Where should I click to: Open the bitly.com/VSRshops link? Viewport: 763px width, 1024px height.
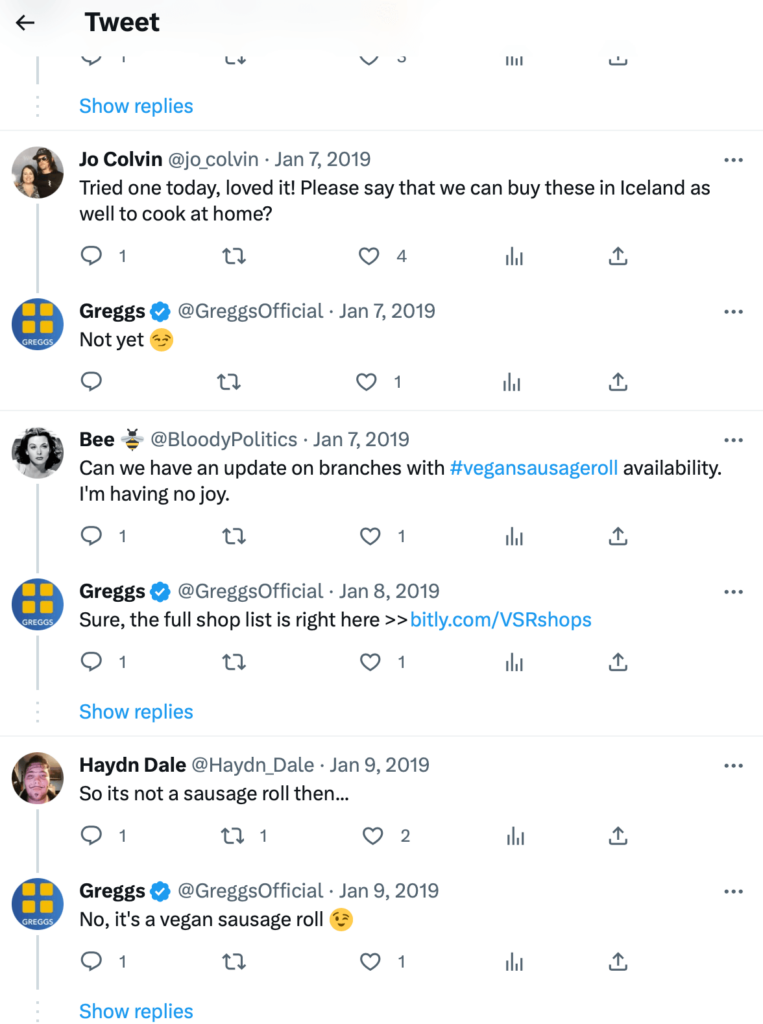(x=501, y=619)
